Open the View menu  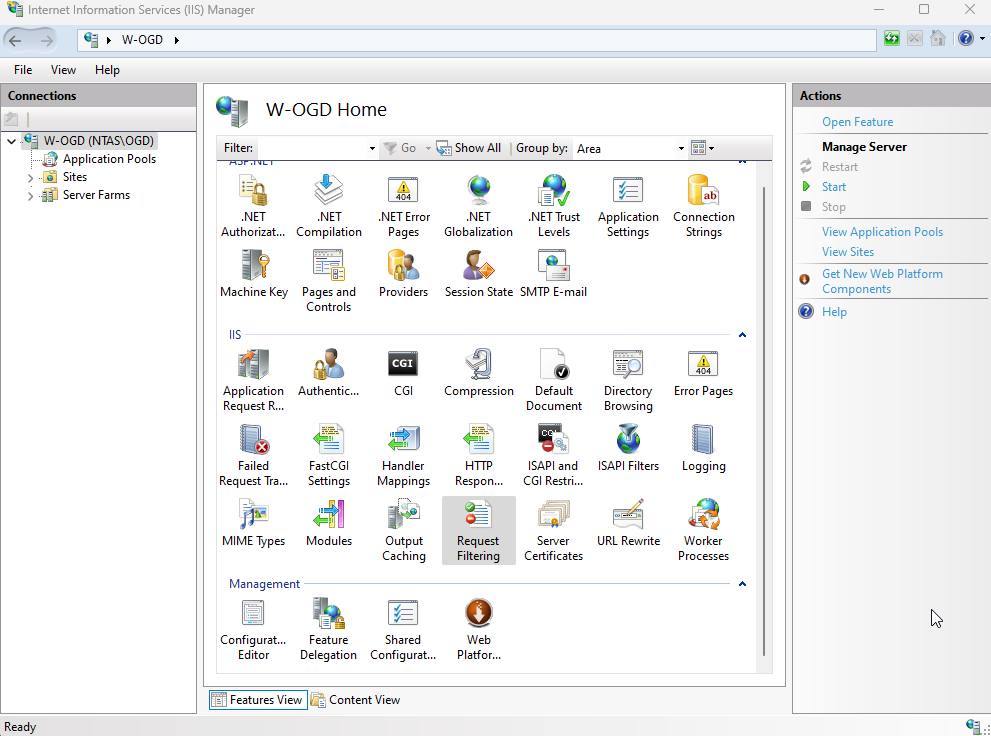(63, 70)
